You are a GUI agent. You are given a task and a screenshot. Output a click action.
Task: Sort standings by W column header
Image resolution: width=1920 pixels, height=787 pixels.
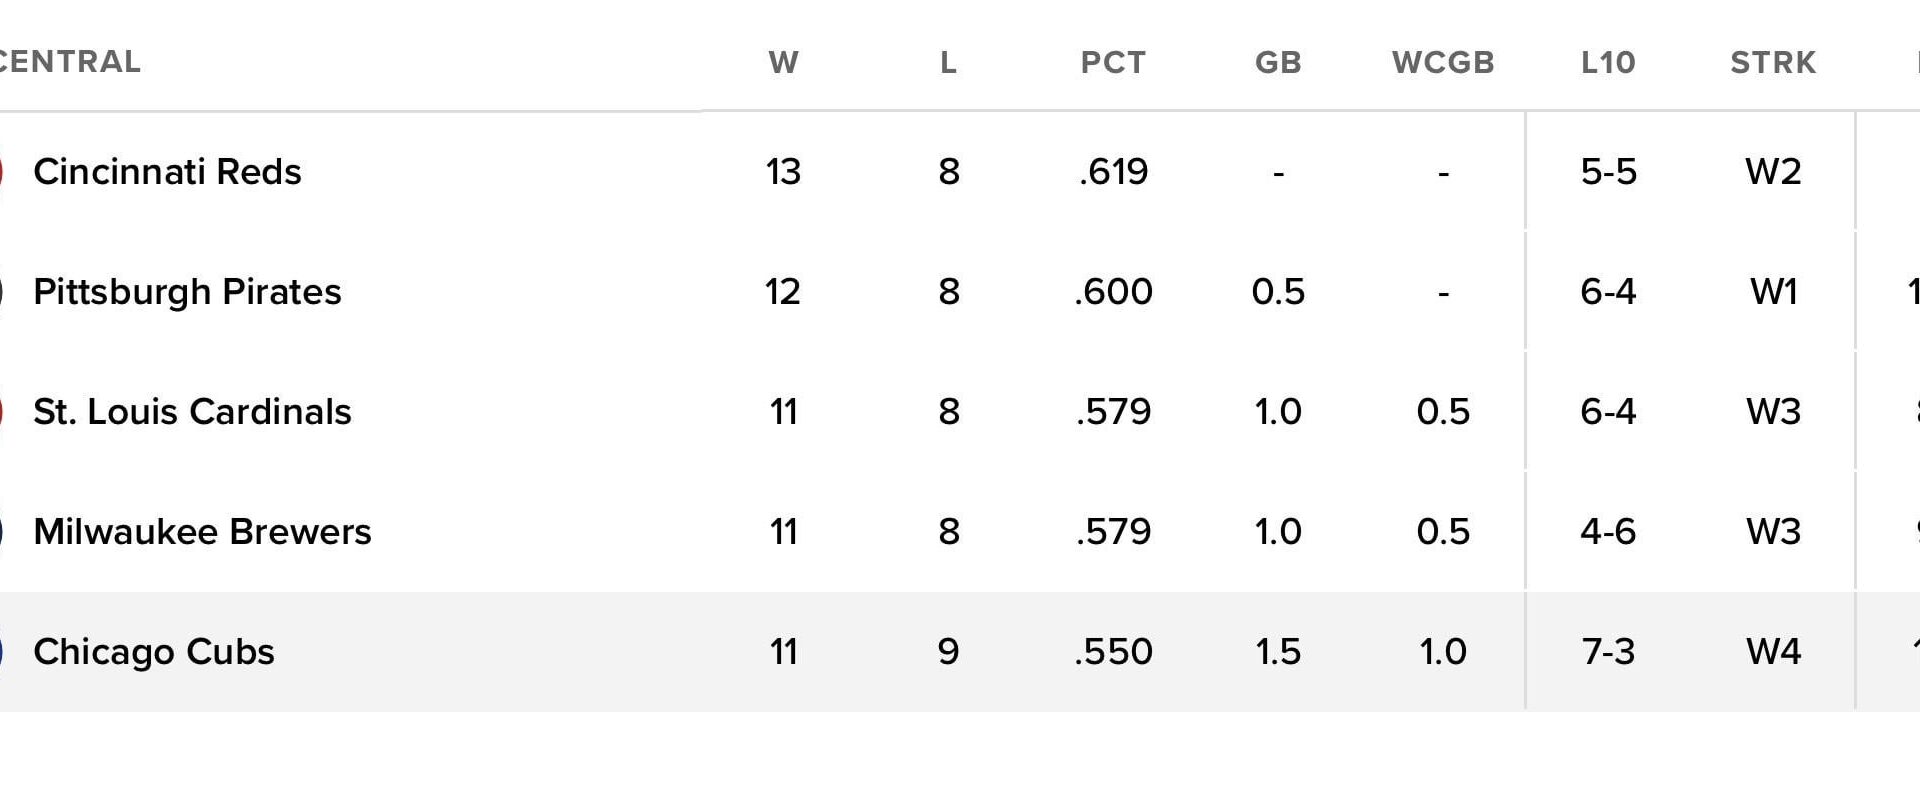pos(783,62)
